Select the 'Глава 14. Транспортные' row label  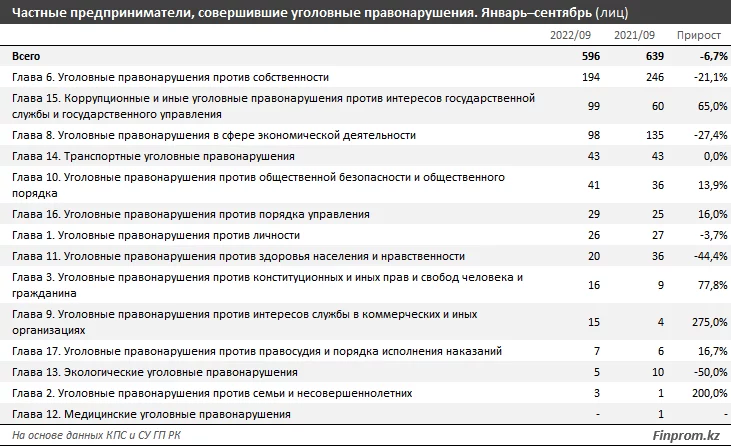pyautogui.click(x=153, y=156)
